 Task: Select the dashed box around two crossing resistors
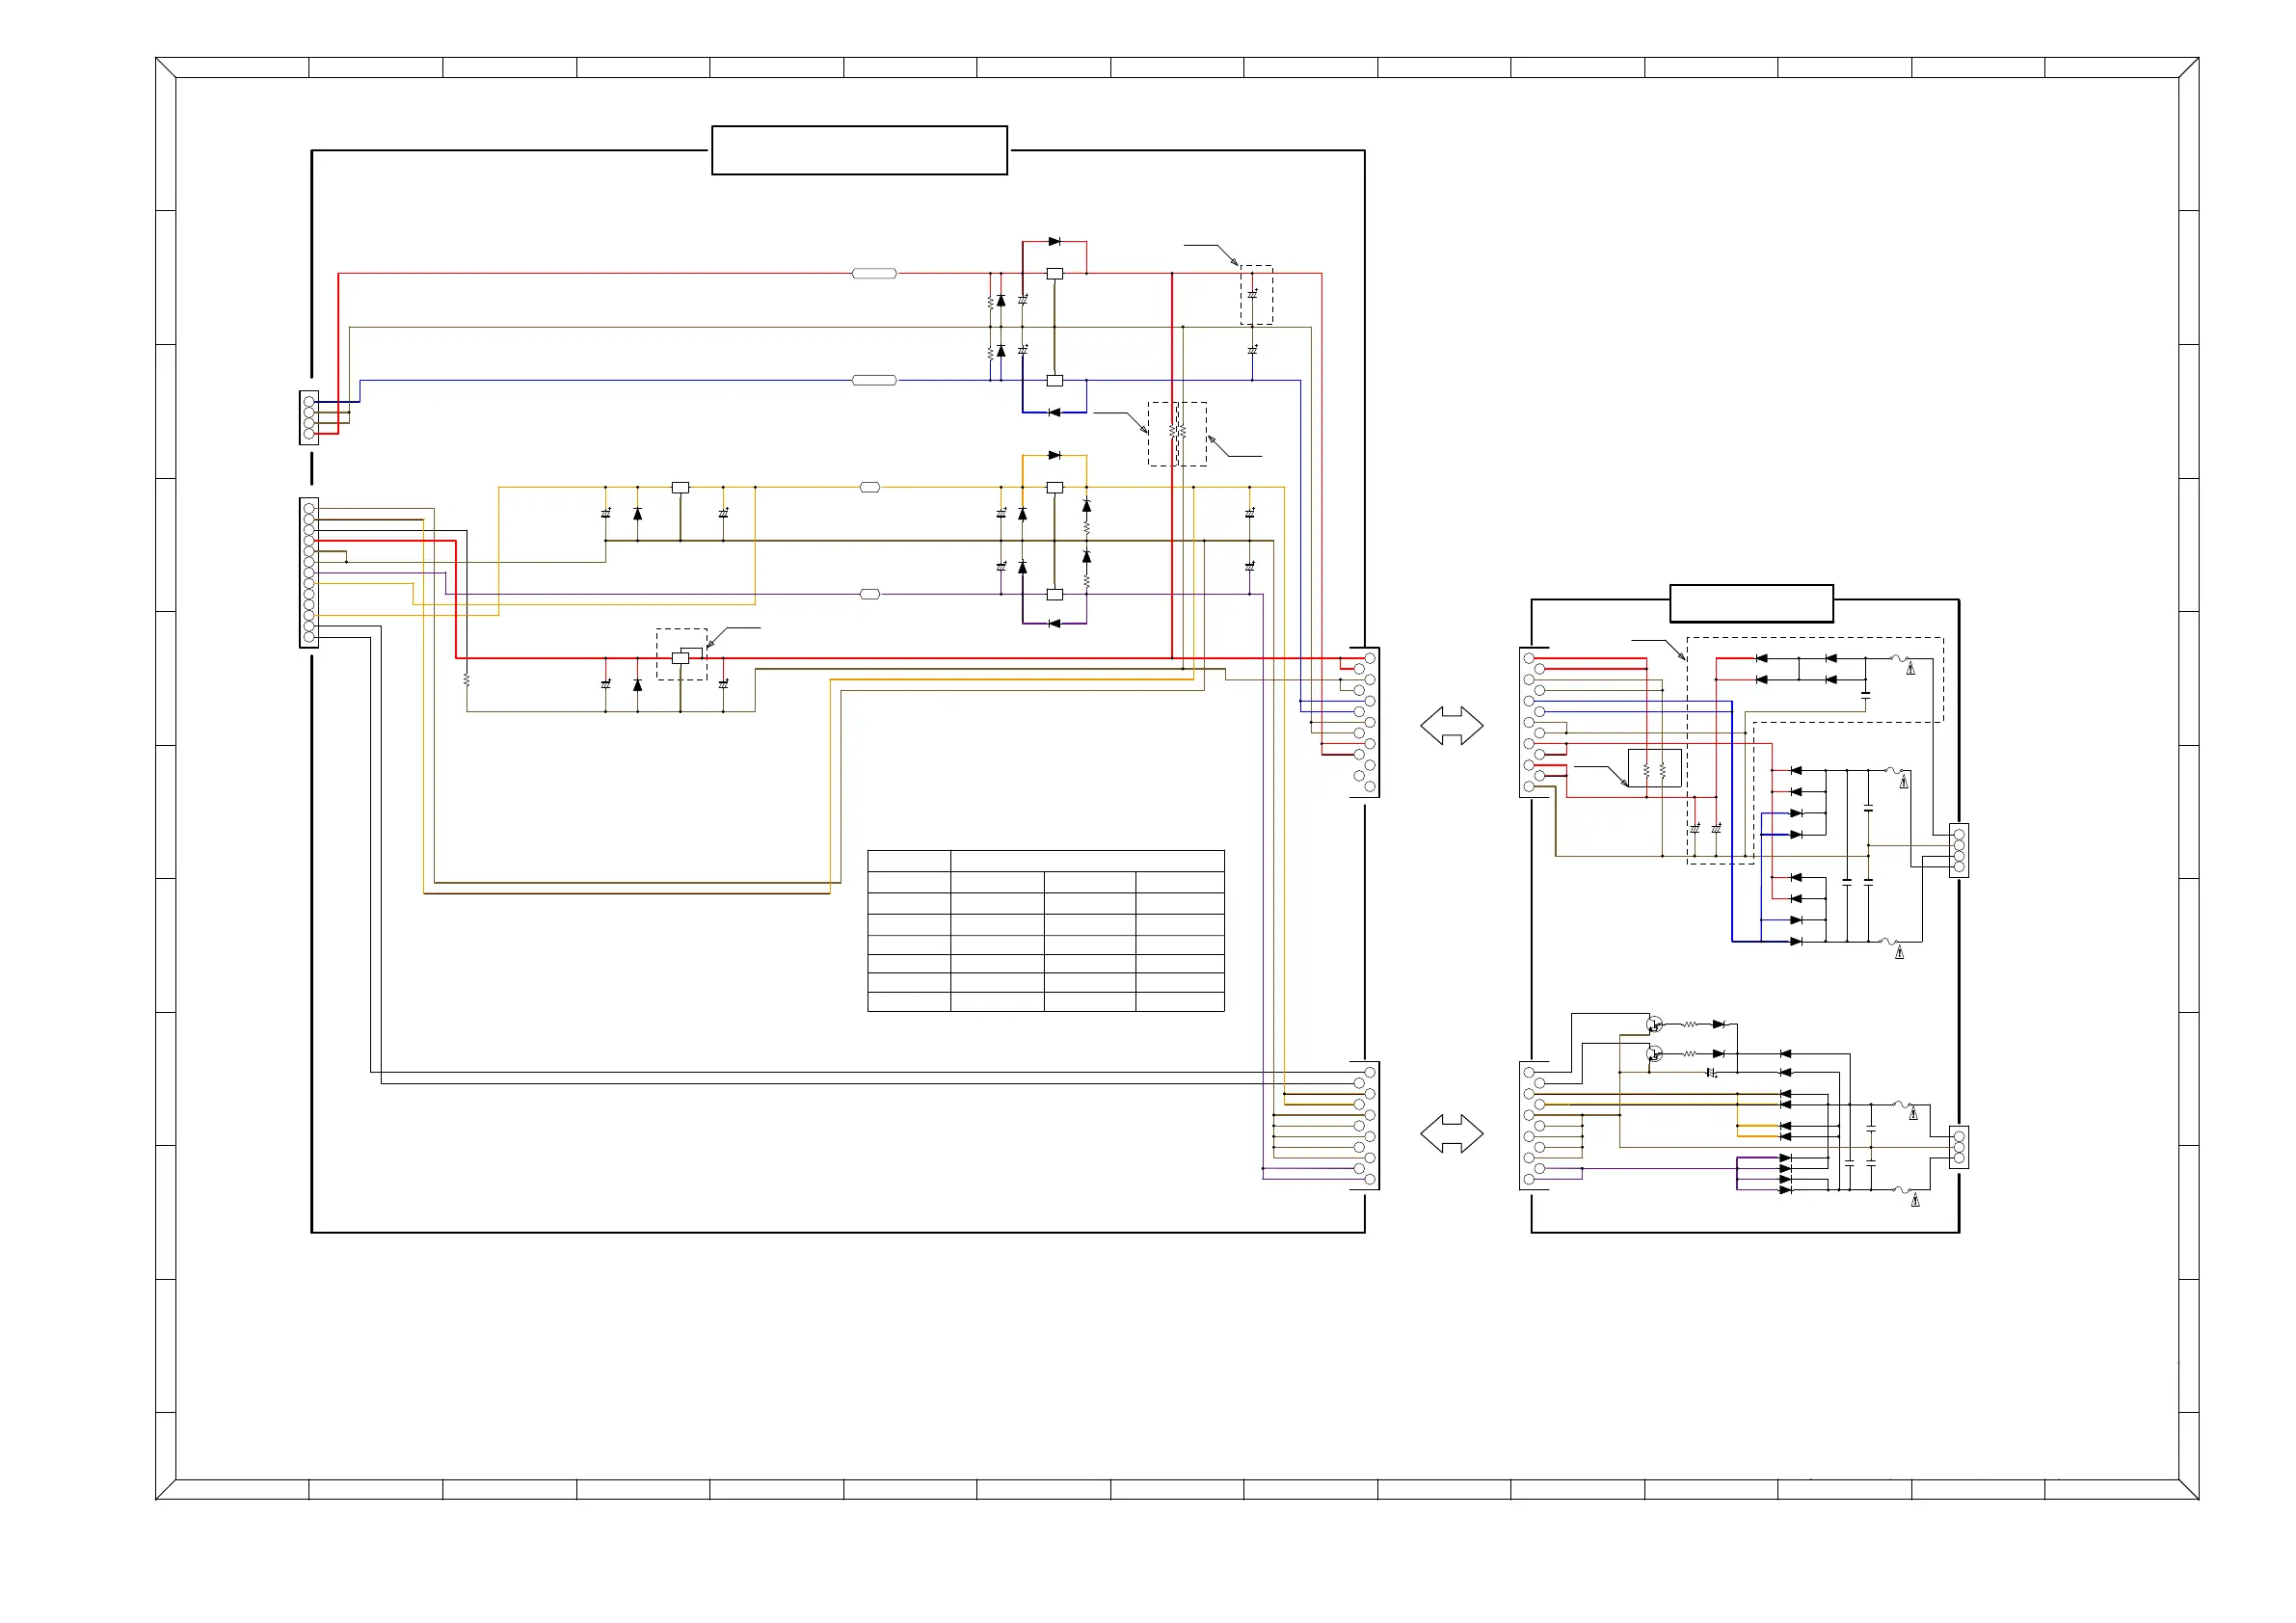(1177, 434)
